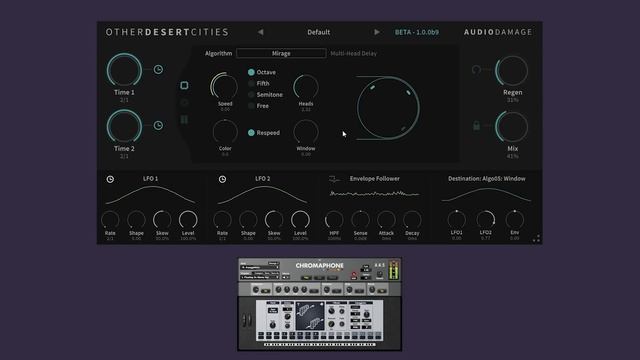Click the Destination Env amount knob
The width and height of the screenshot is (640, 360).
(x=515, y=220)
